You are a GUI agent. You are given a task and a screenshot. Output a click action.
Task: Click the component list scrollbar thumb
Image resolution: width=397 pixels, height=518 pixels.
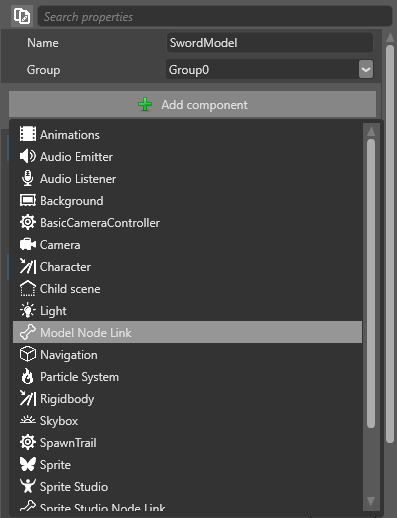[x=371, y=283]
